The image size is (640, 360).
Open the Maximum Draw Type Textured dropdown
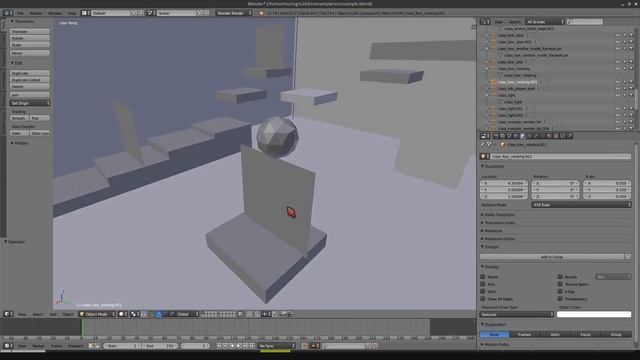(517, 314)
